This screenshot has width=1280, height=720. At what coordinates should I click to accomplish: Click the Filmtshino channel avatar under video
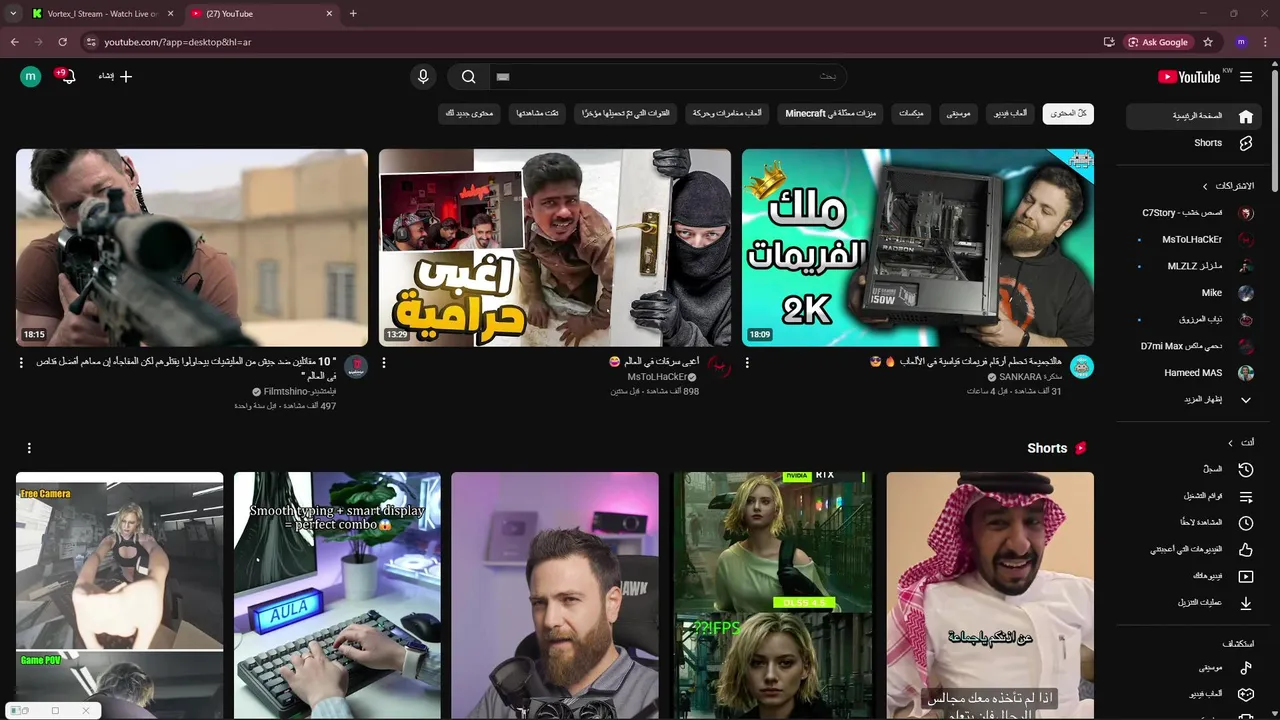pos(356,367)
